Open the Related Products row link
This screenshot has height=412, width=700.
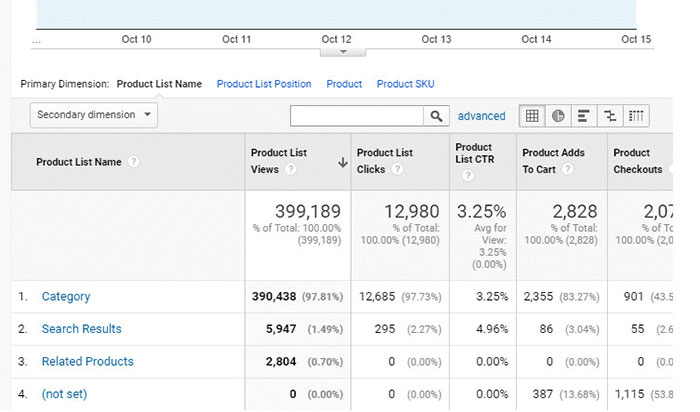87,361
